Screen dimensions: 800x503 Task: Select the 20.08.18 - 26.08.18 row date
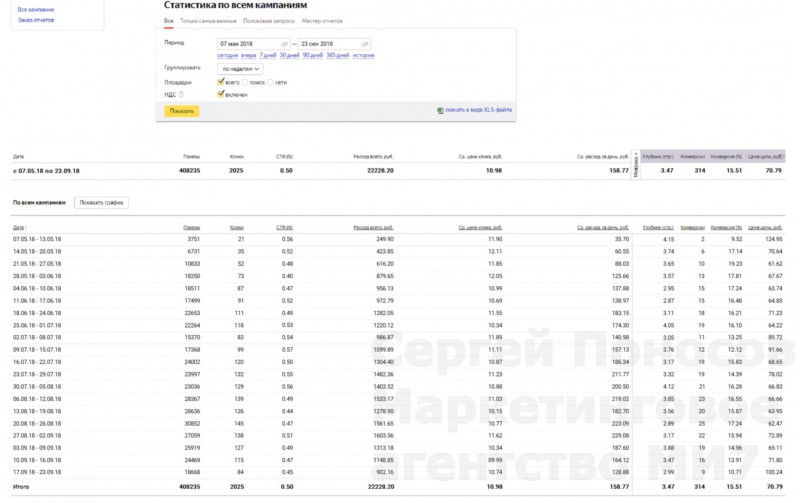(37, 423)
